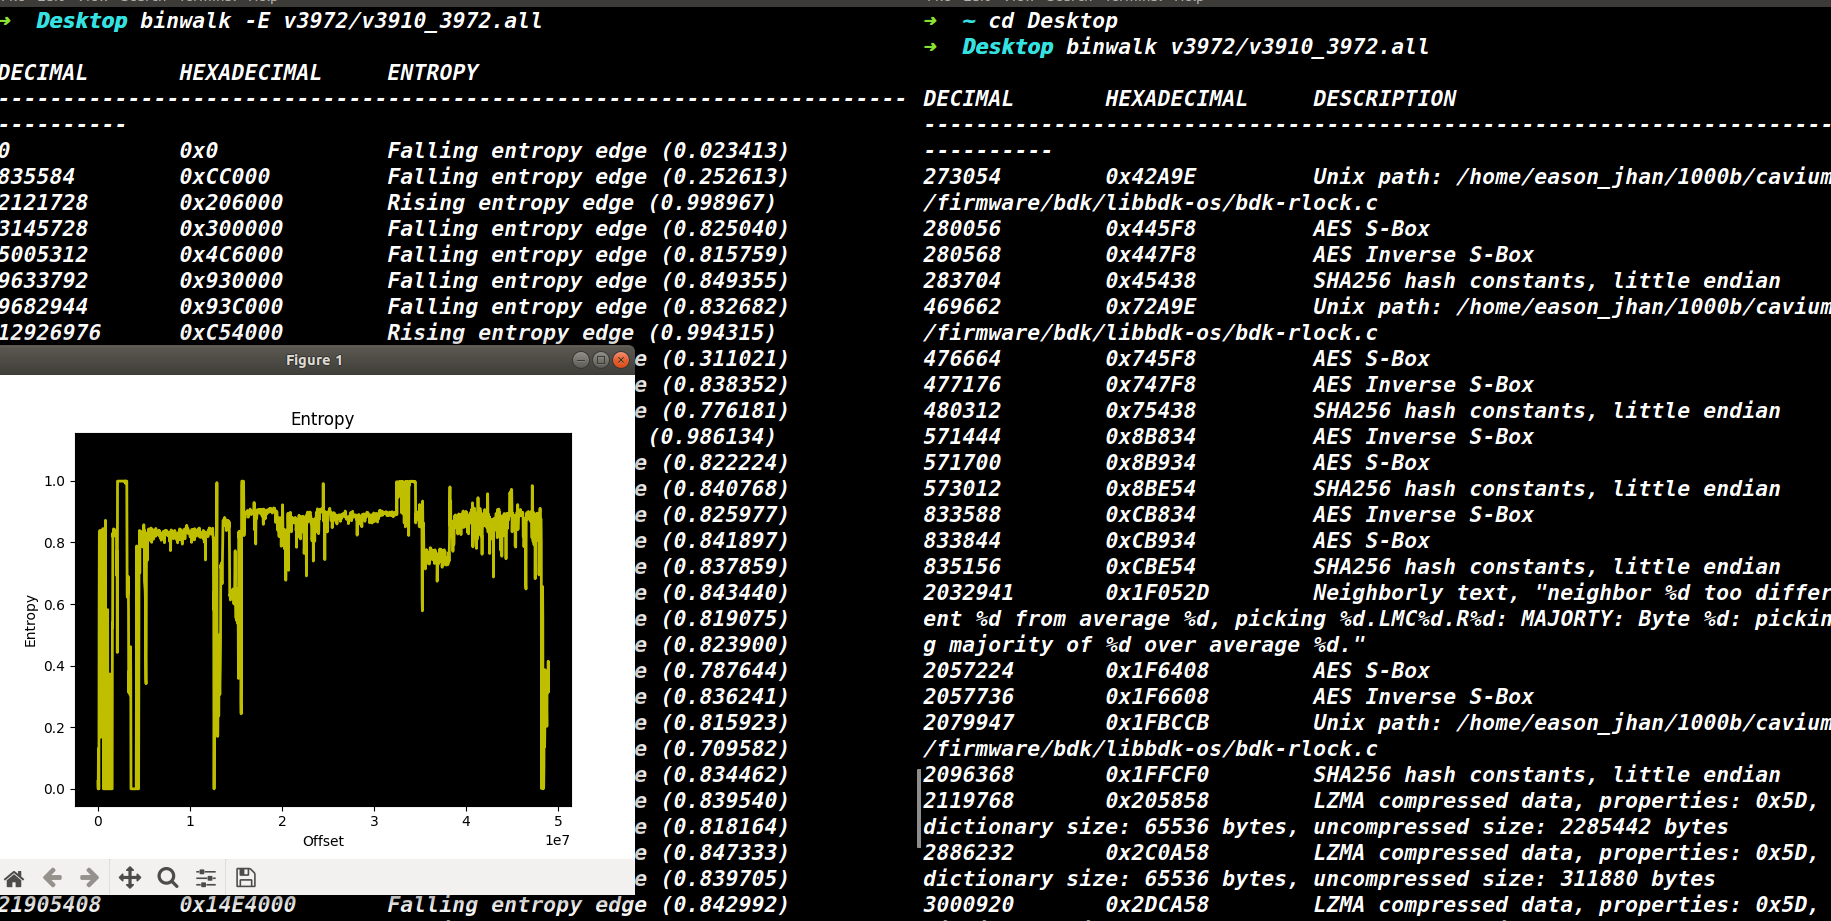Image resolution: width=1831 pixels, height=921 pixels.
Task: Click AES S-Box entry at 0xCB934
Action: 1371,541
